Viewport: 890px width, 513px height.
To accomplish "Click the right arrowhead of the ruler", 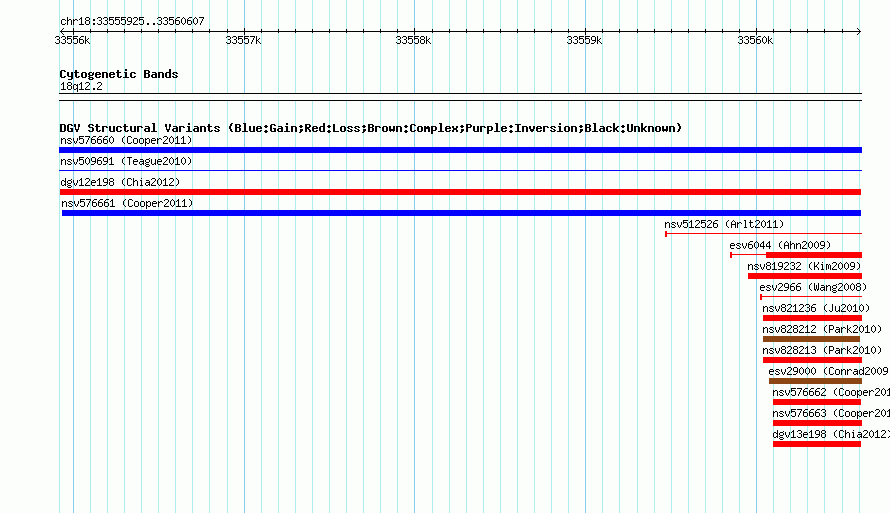I will pos(859,31).
